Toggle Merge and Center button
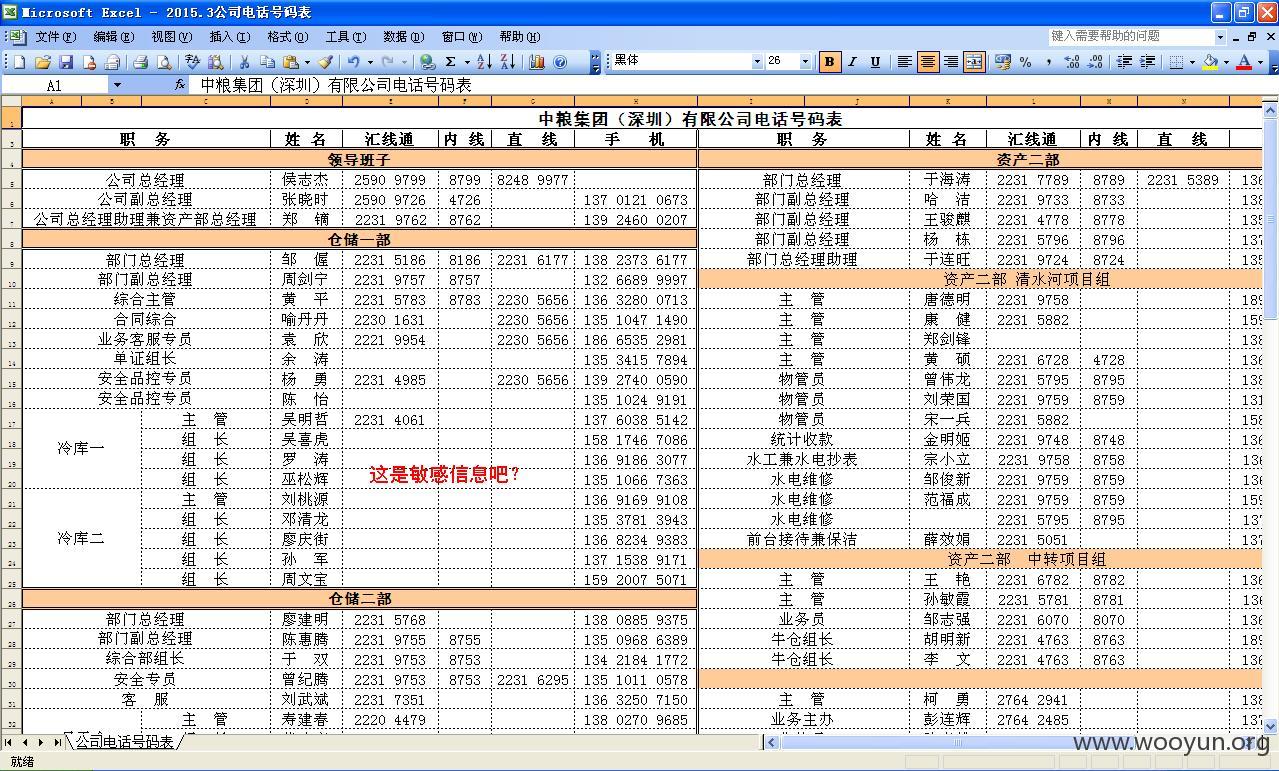This screenshot has height=771, width=1279. pyautogui.click(x=974, y=62)
